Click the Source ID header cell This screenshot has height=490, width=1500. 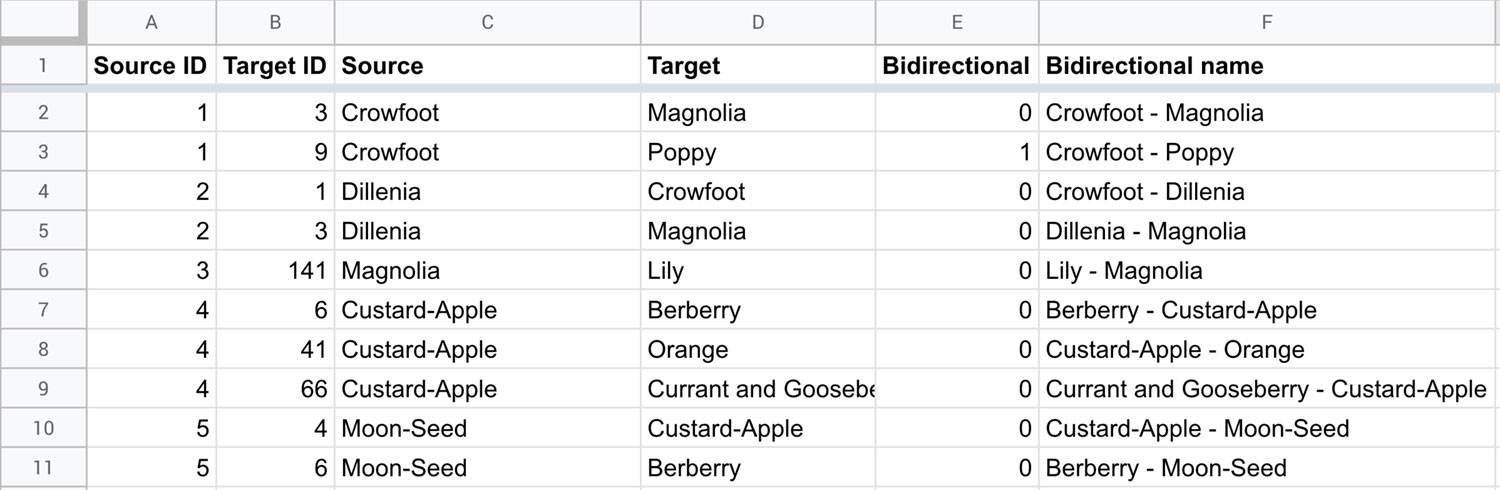(151, 66)
